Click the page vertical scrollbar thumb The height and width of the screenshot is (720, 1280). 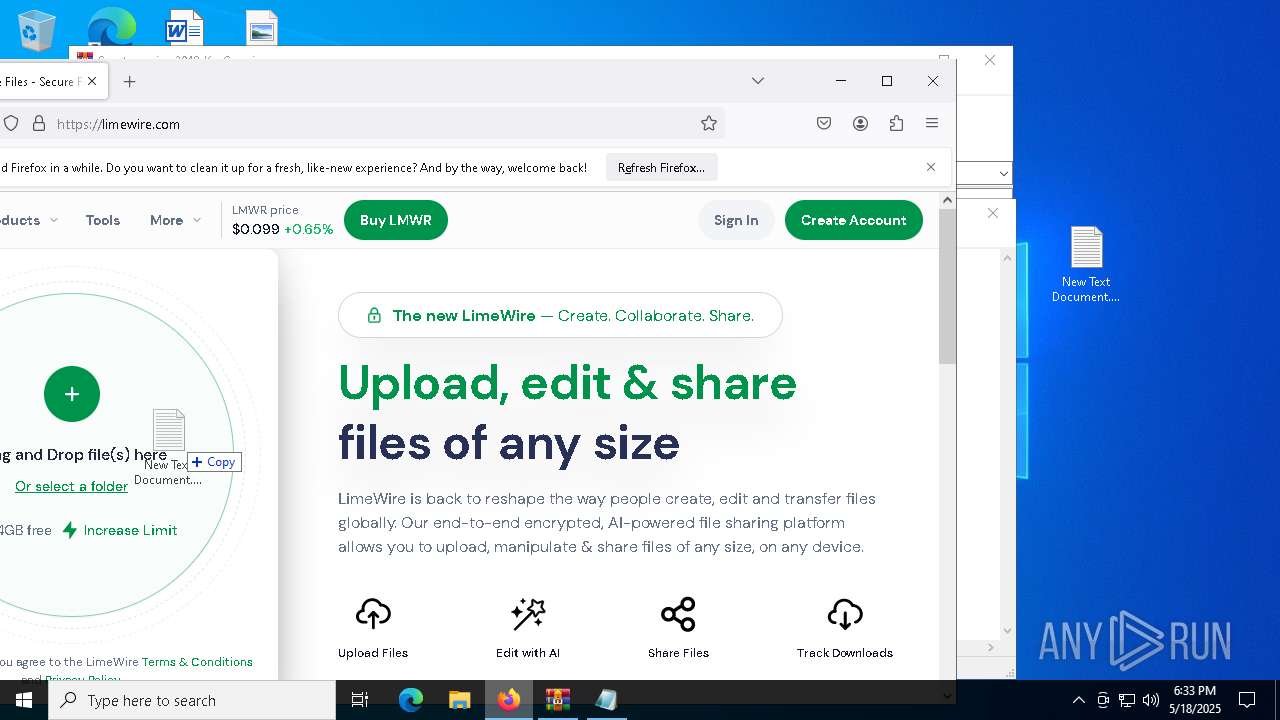point(947,287)
